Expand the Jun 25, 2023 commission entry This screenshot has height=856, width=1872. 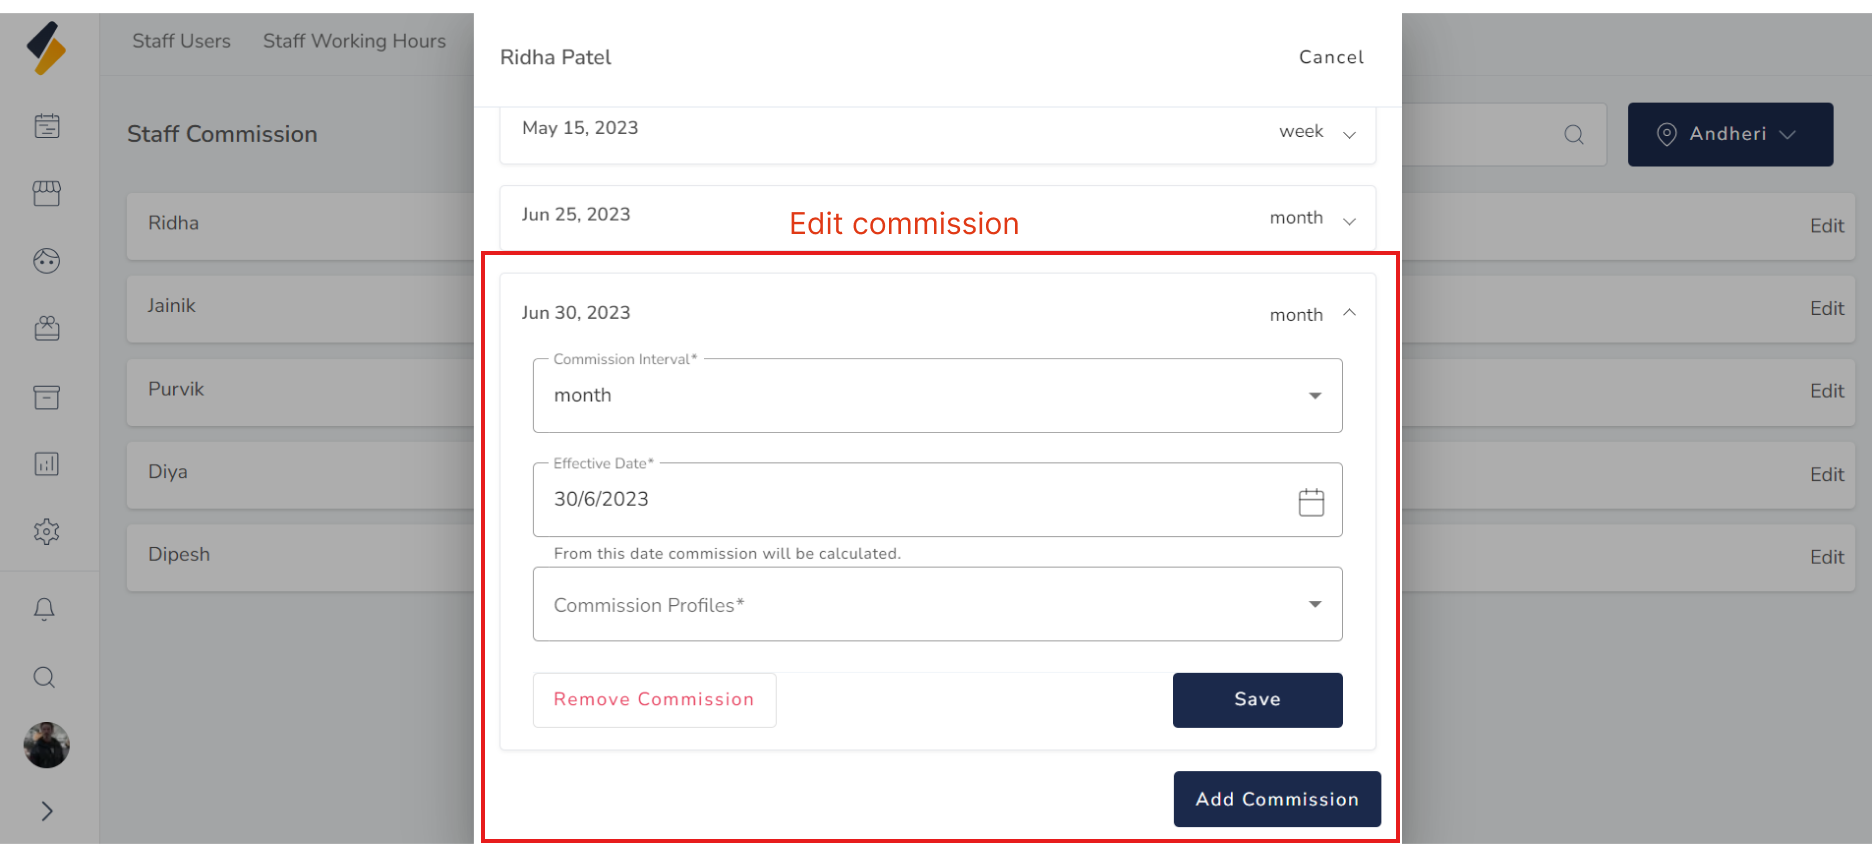coord(1349,219)
